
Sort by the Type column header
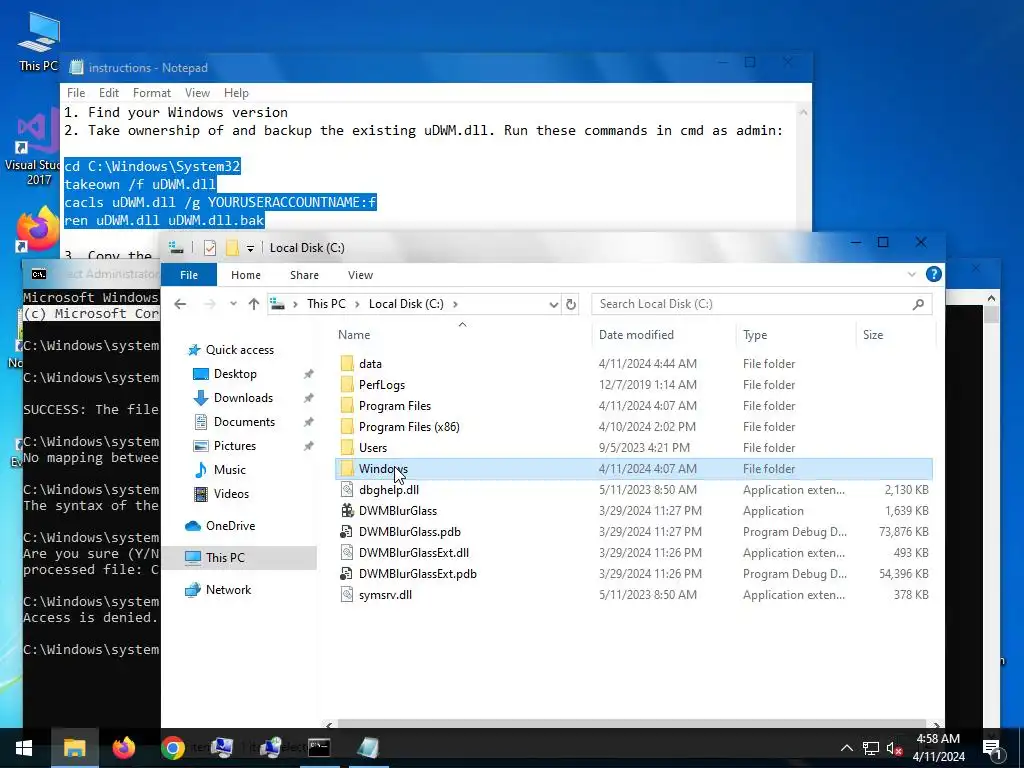click(x=755, y=334)
